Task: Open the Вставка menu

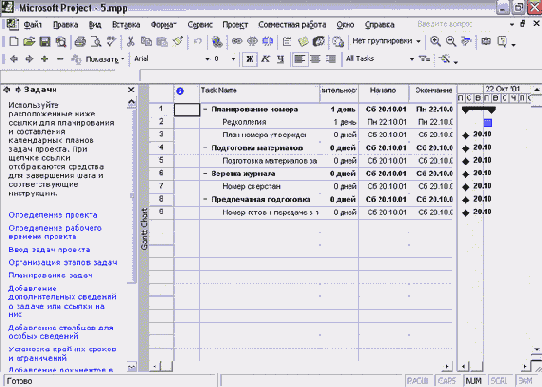Action: 126,25
